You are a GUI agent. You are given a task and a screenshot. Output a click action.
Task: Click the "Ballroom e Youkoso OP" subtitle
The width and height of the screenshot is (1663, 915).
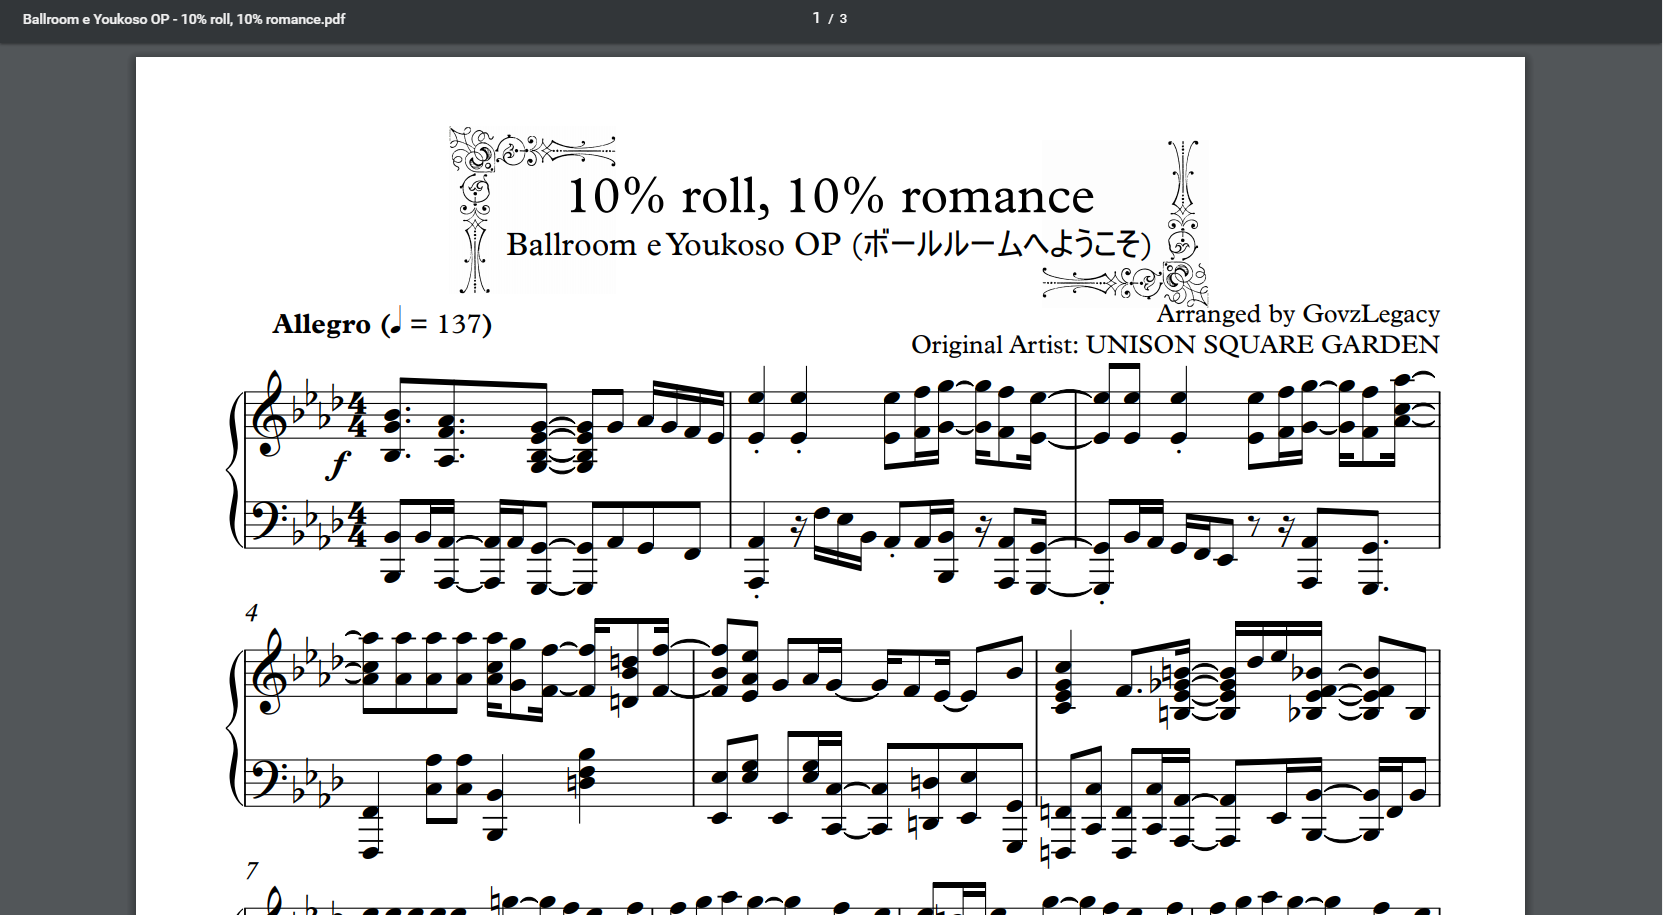point(673,245)
